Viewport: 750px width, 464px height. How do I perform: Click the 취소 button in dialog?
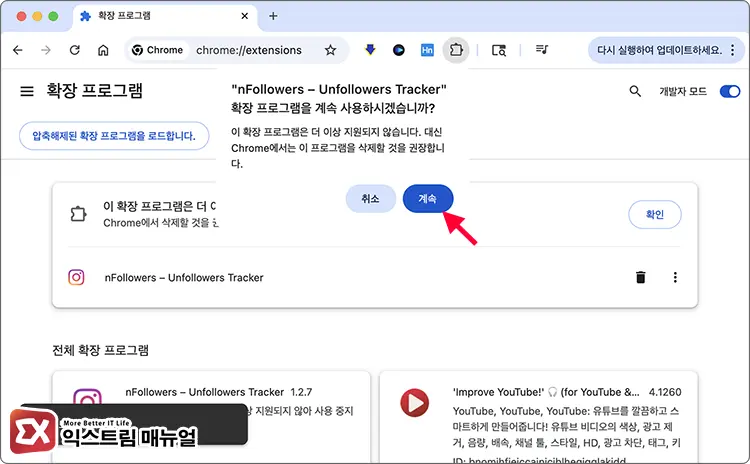click(x=371, y=199)
